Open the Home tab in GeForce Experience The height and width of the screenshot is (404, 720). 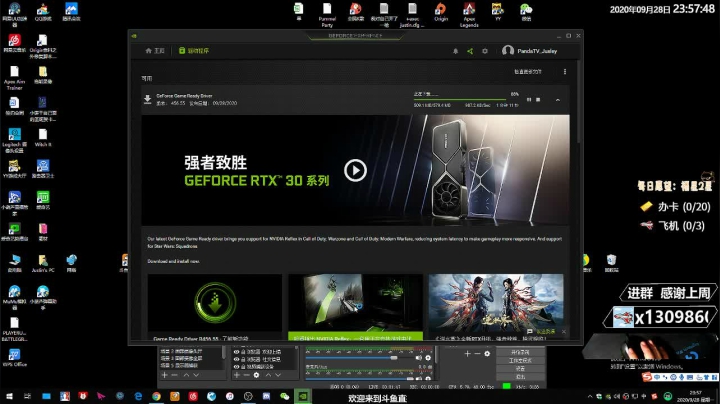155,50
